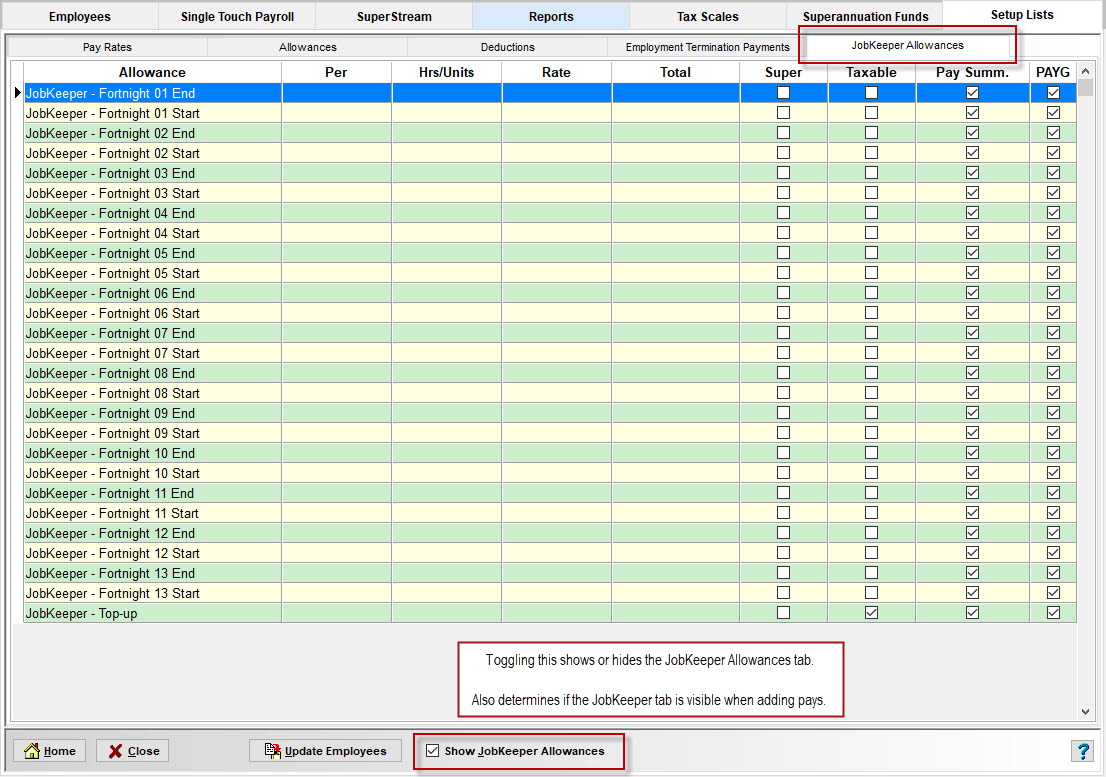1106x777 pixels.
Task: Click the Update Employees button
Action: click(325, 751)
